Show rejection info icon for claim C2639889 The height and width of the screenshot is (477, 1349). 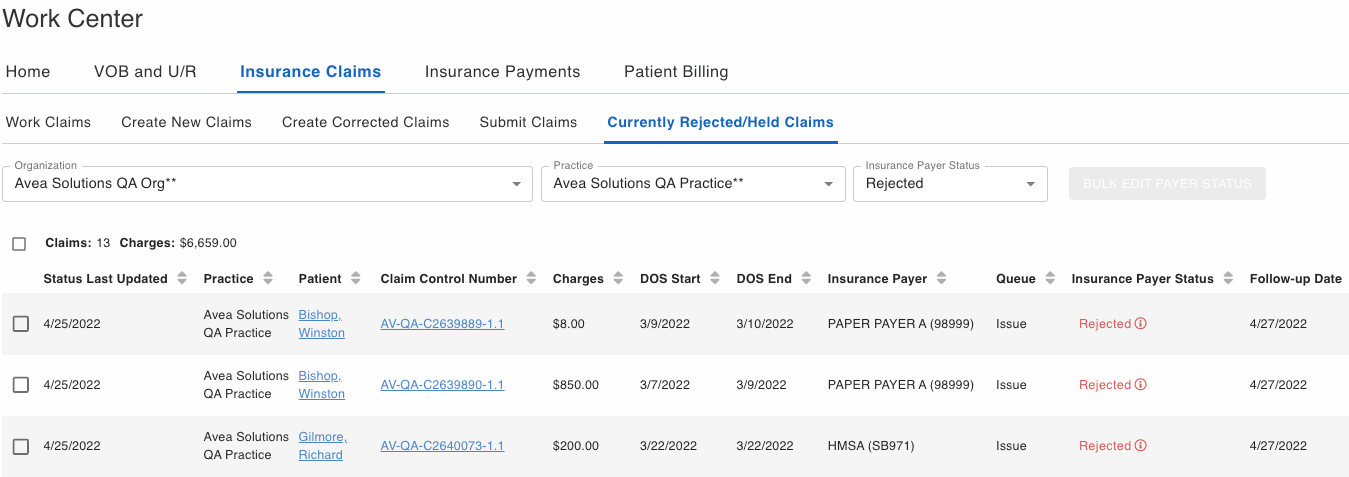pos(1141,324)
